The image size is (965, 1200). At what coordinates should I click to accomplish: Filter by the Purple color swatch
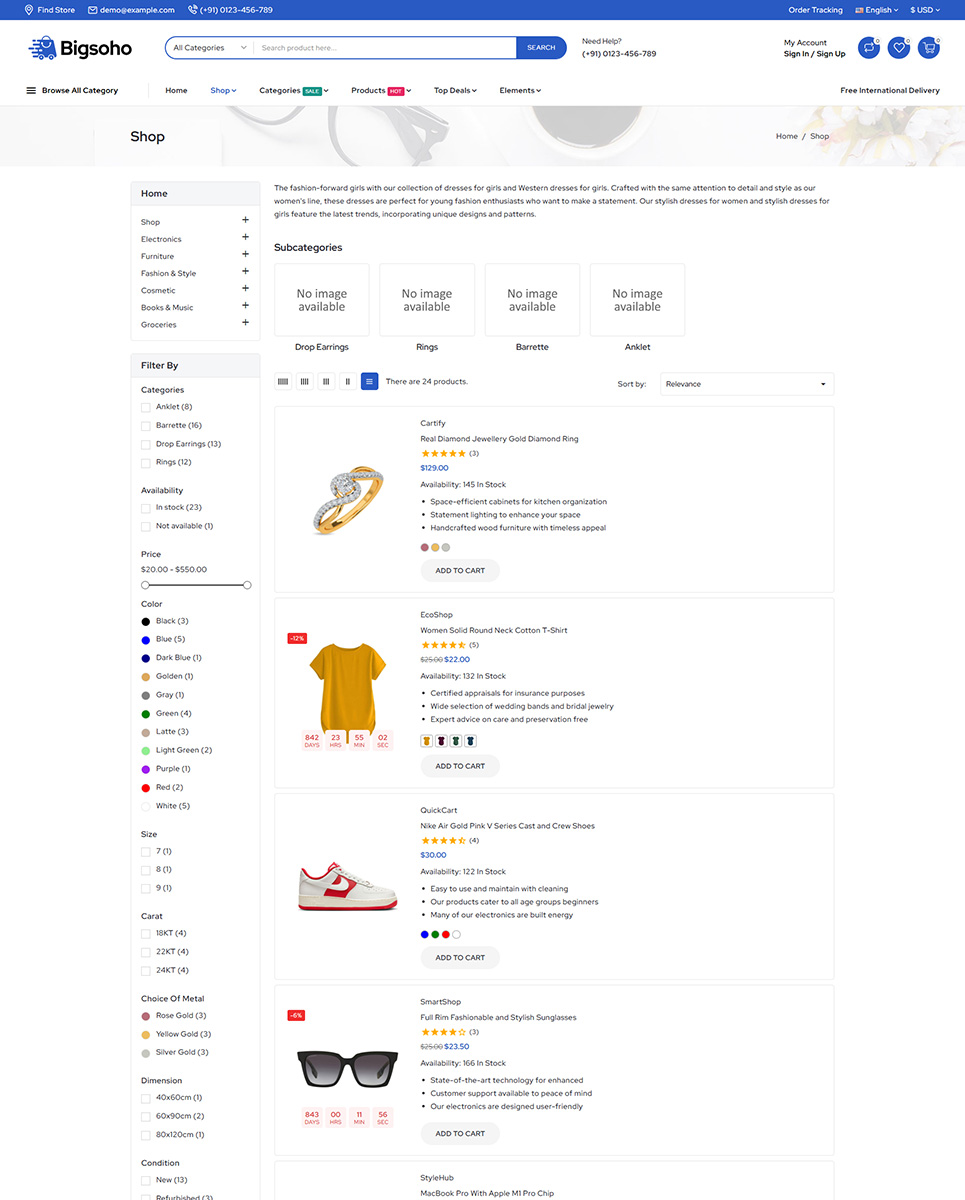(146, 769)
